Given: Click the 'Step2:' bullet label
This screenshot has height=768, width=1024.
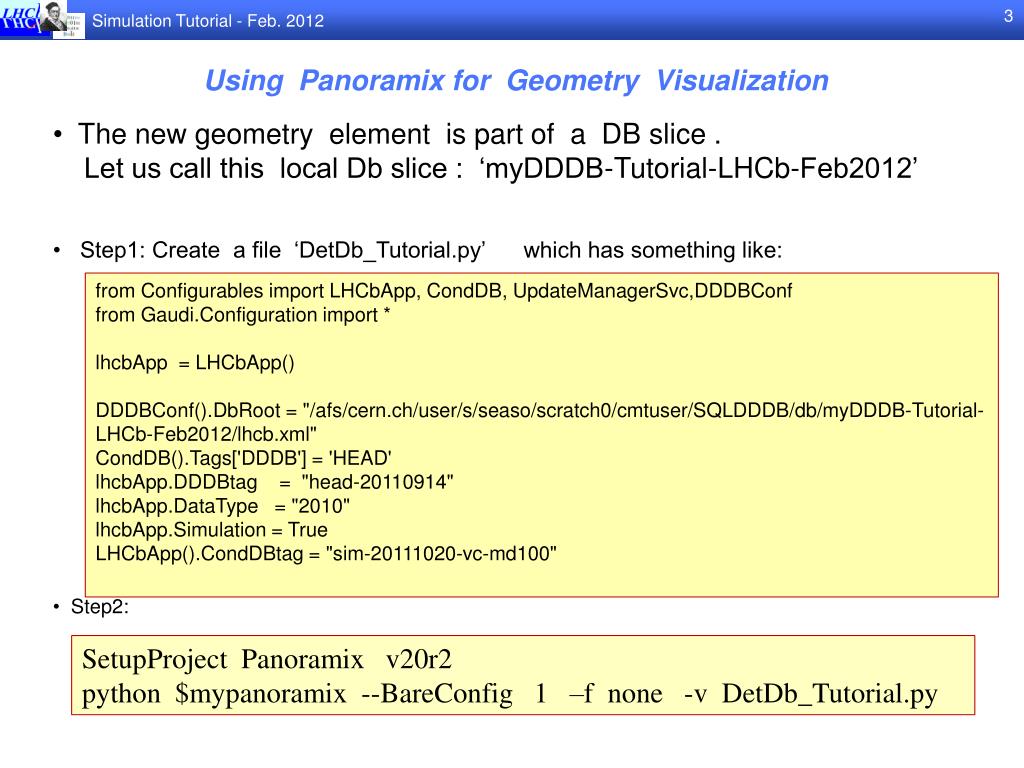Looking at the screenshot, I should (x=99, y=607).
